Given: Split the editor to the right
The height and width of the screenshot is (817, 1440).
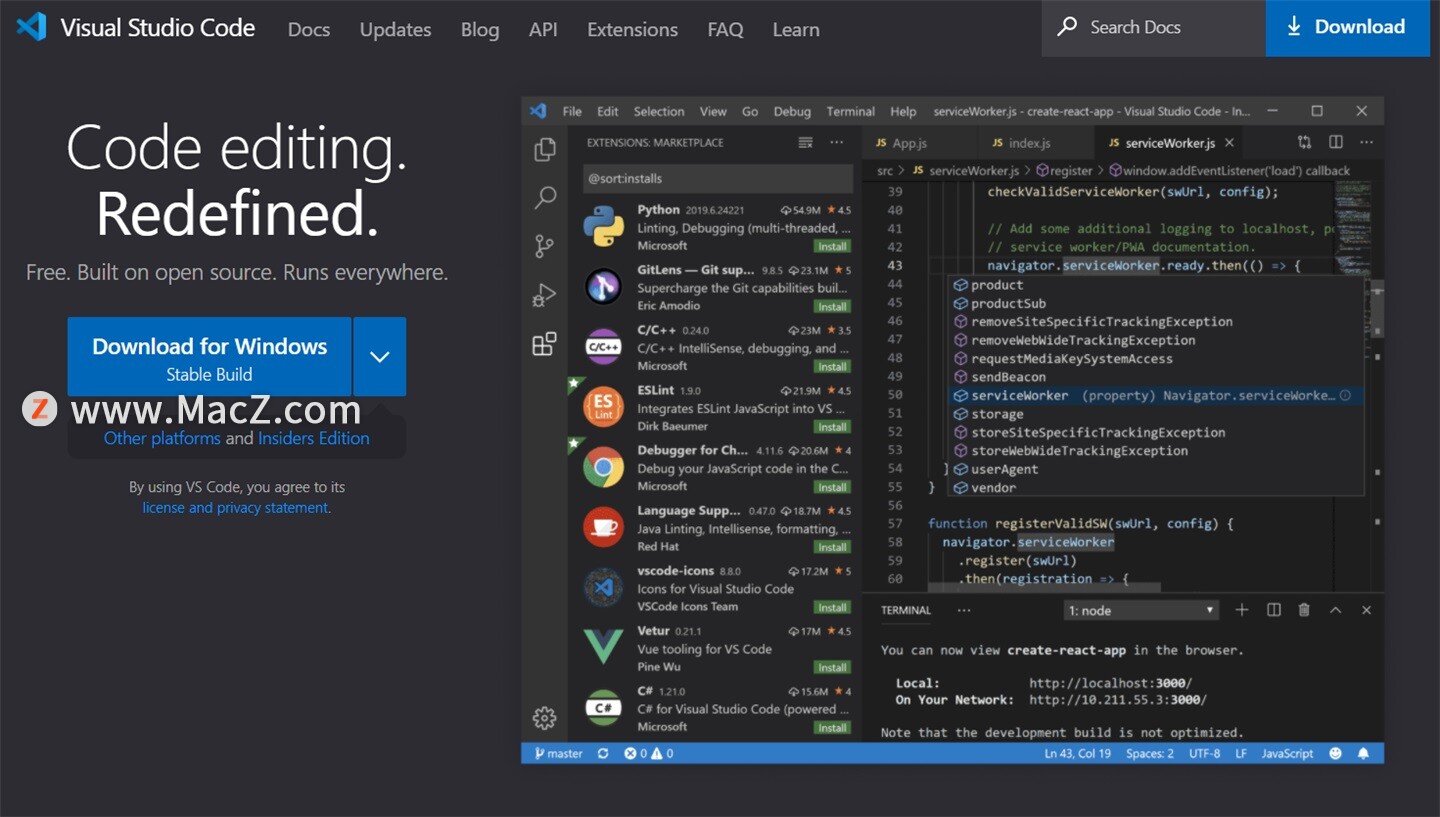Looking at the screenshot, I should [1335, 142].
